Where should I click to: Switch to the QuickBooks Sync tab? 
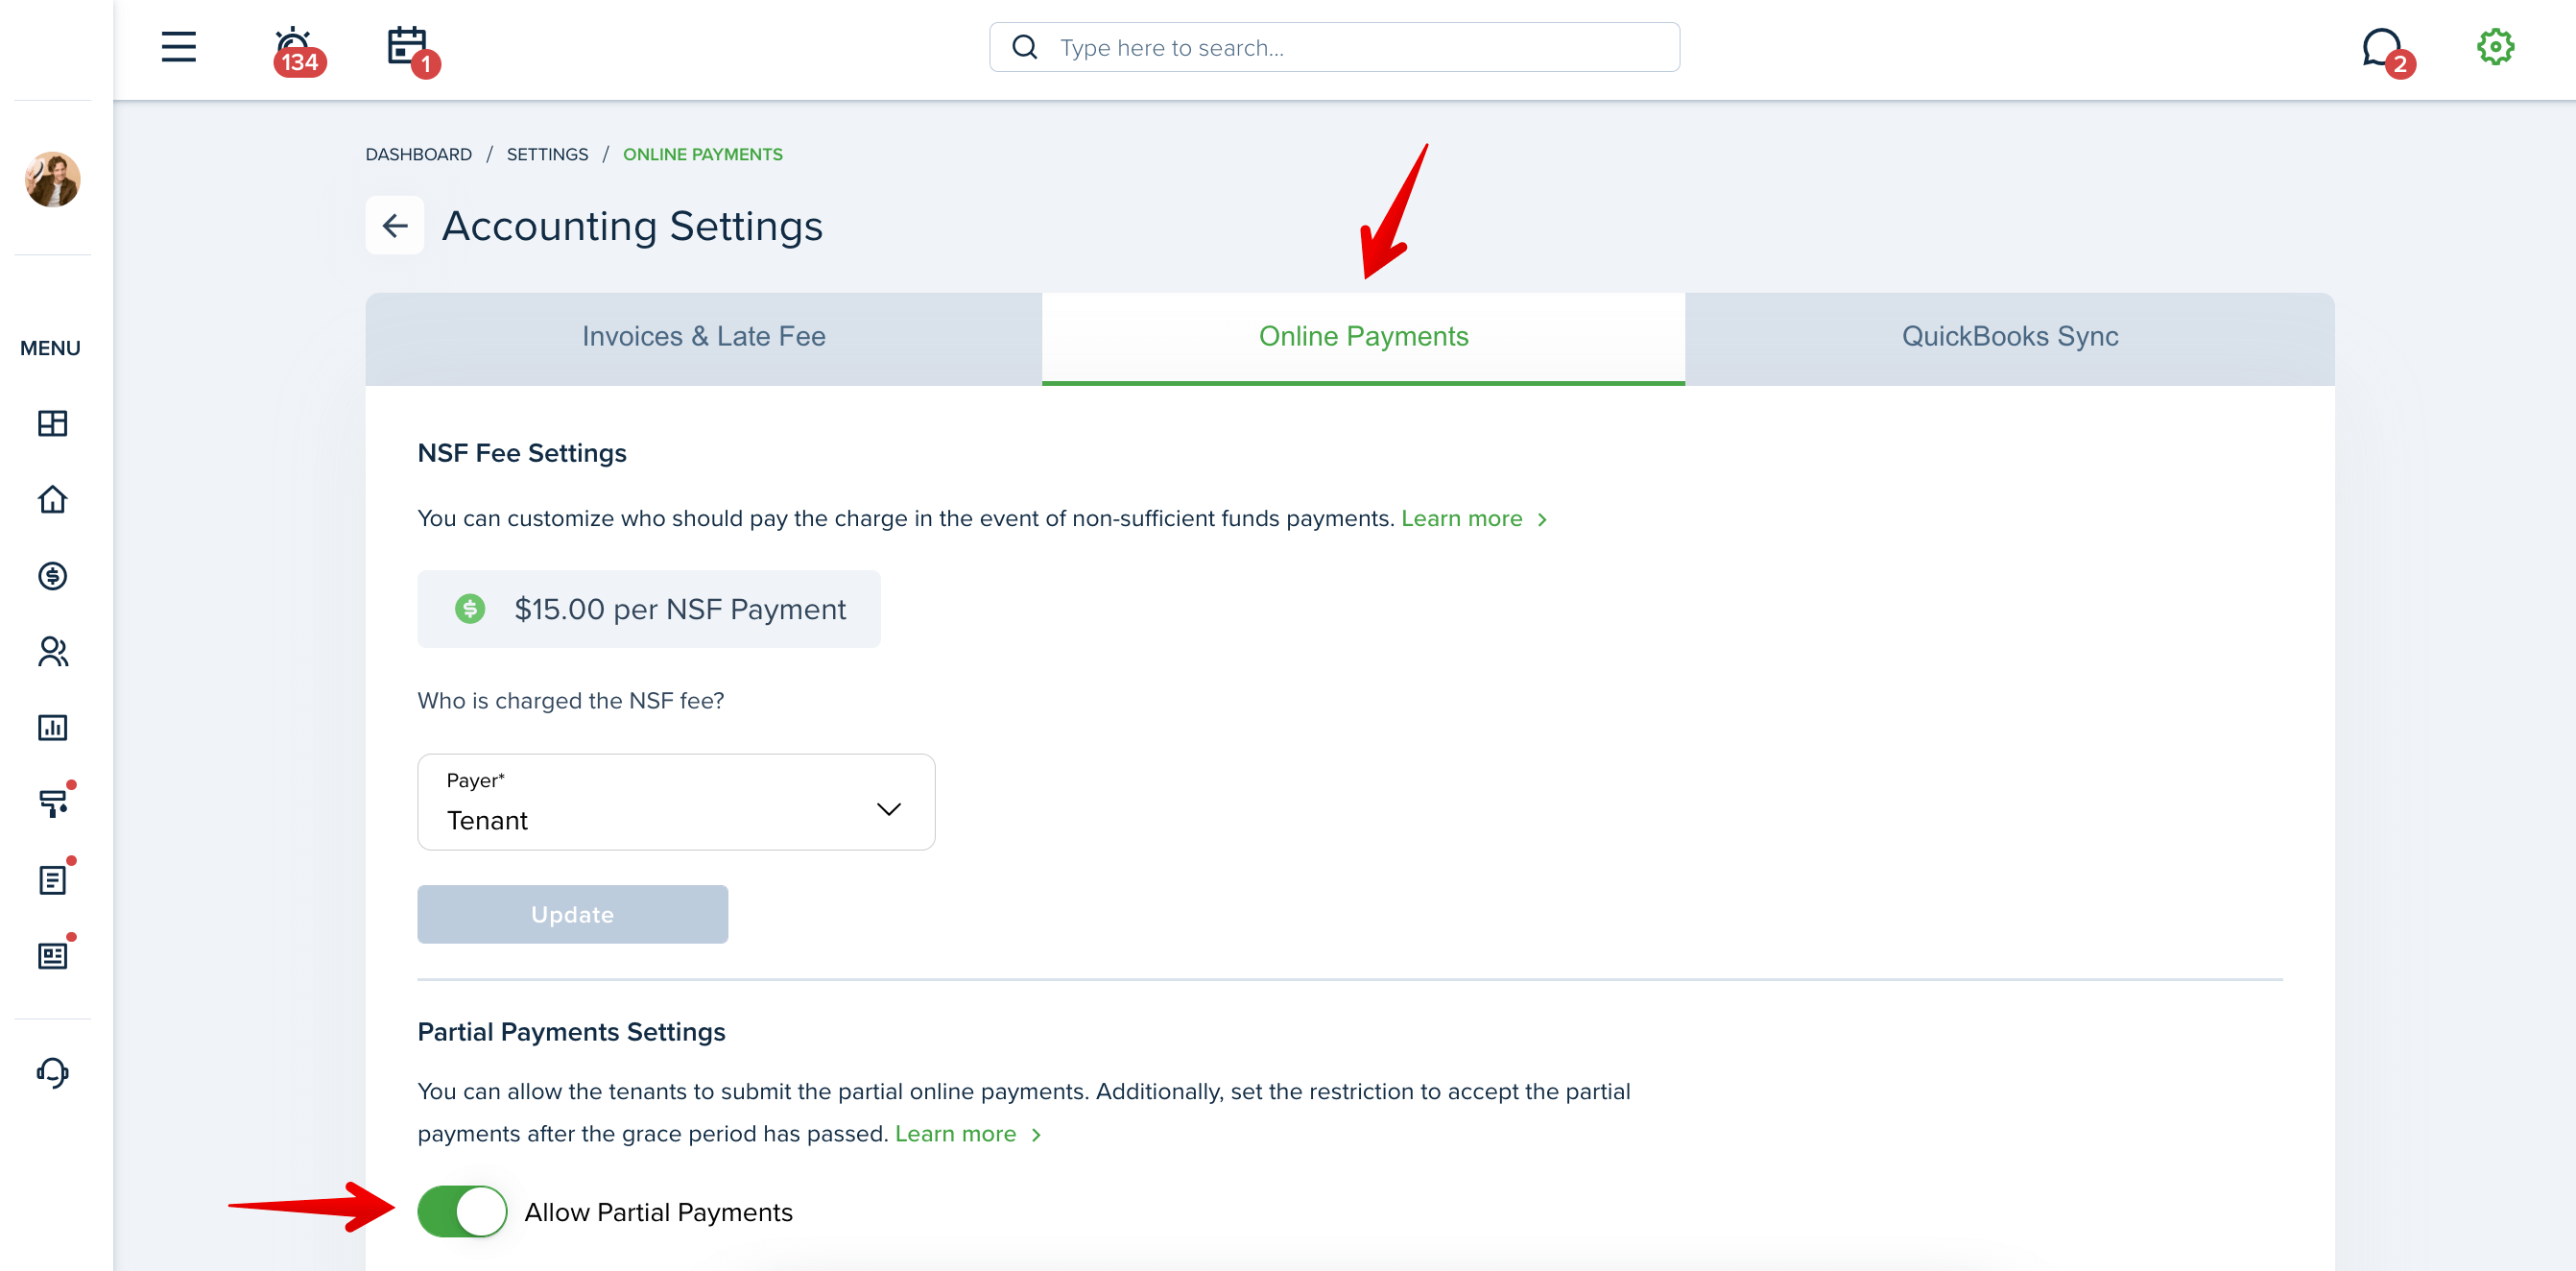tap(2009, 337)
